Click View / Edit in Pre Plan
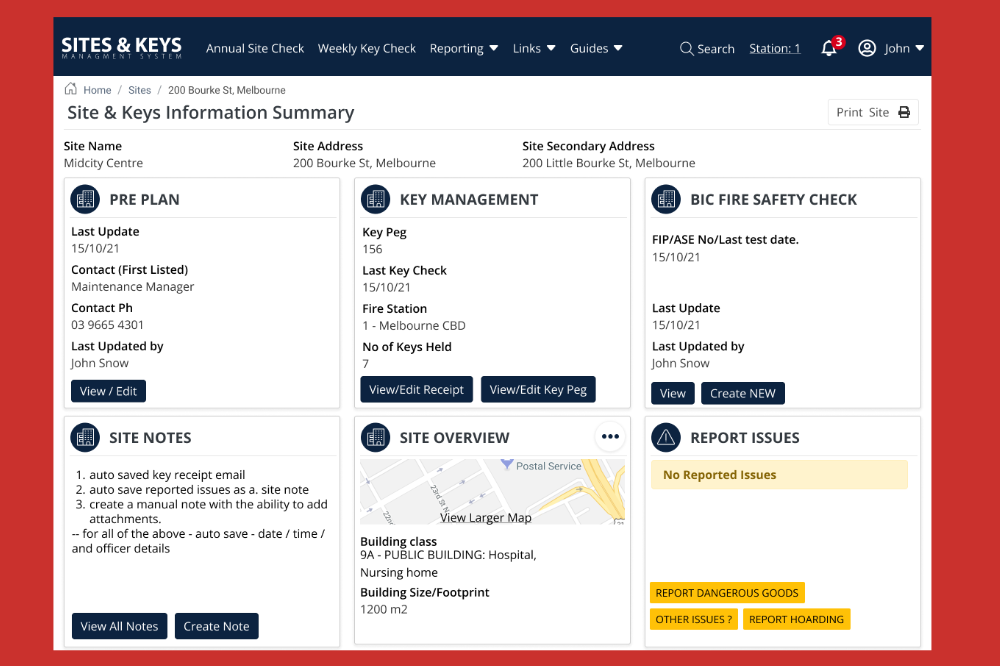Image resolution: width=1000 pixels, height=666 pixels. [108, 391]
